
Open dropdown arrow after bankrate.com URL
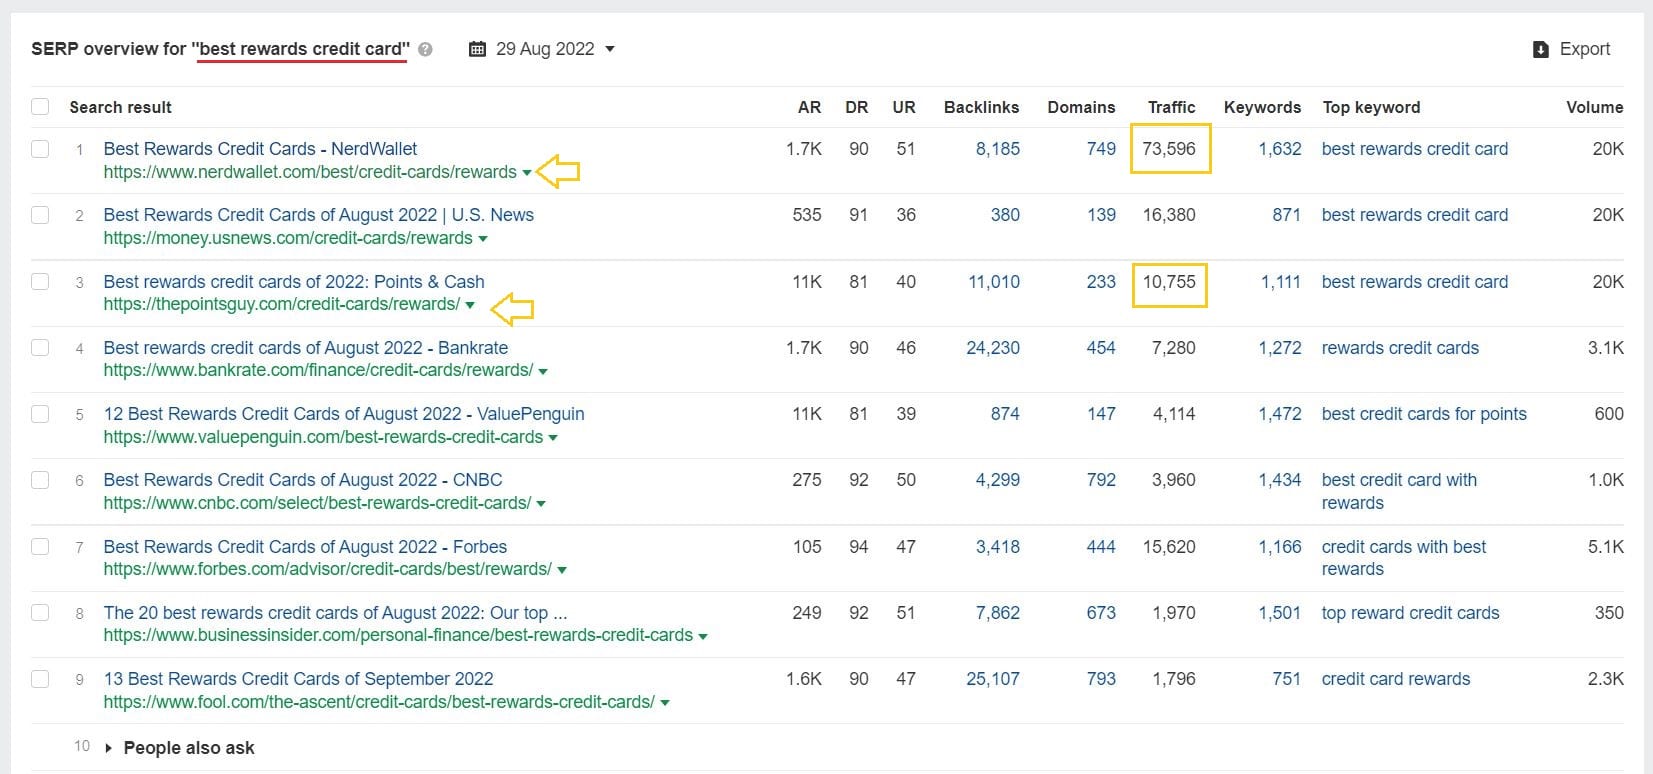click(x=543, y=371)
